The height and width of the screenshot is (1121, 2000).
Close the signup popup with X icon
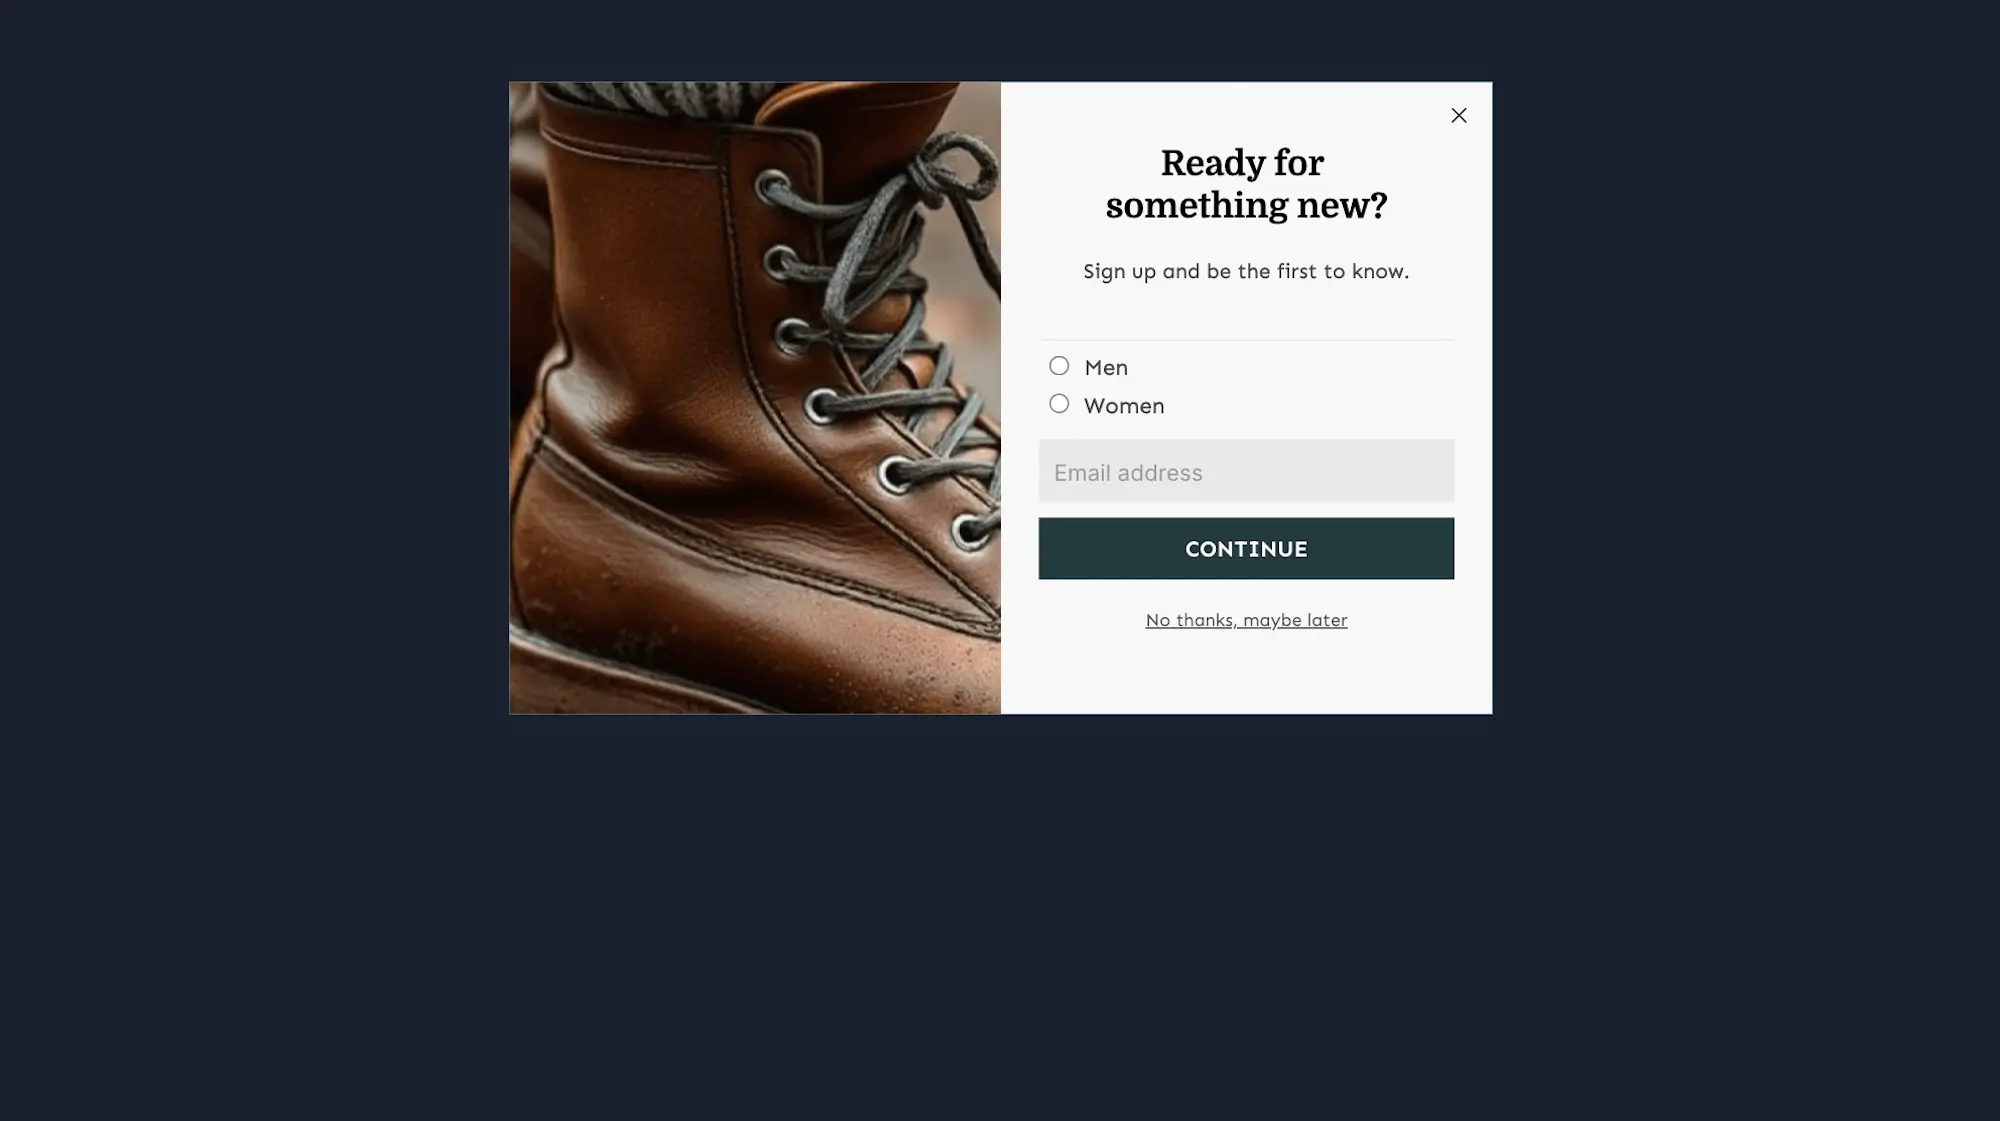[1459, 115]
